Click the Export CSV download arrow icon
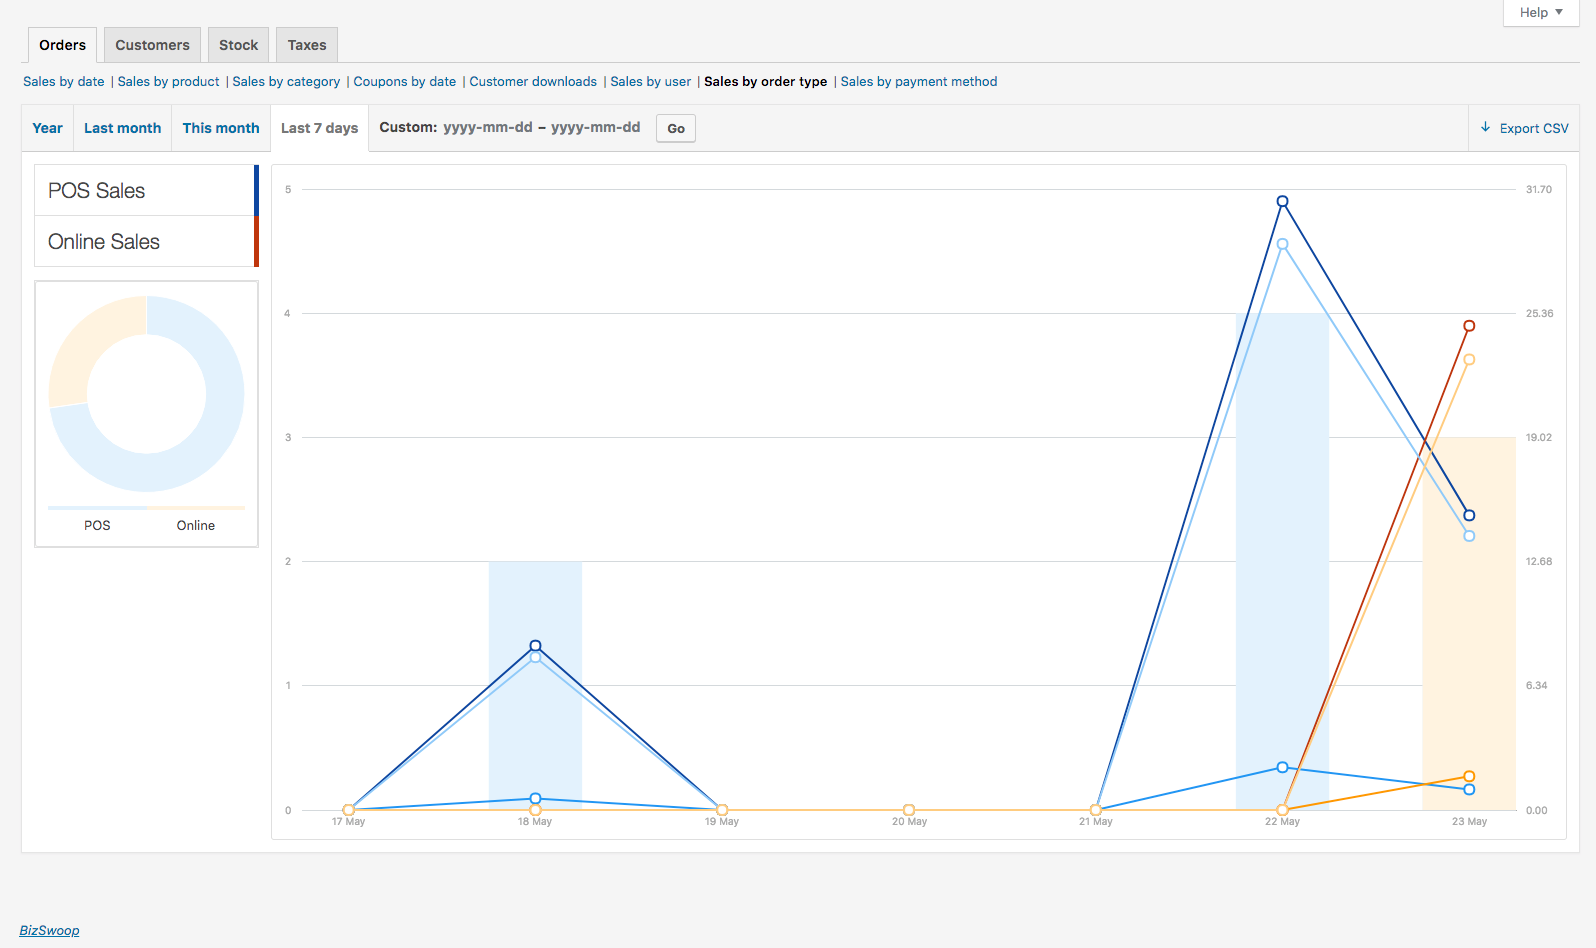The height and width of the screenshot is (948, 1596). pos(1485,127)
